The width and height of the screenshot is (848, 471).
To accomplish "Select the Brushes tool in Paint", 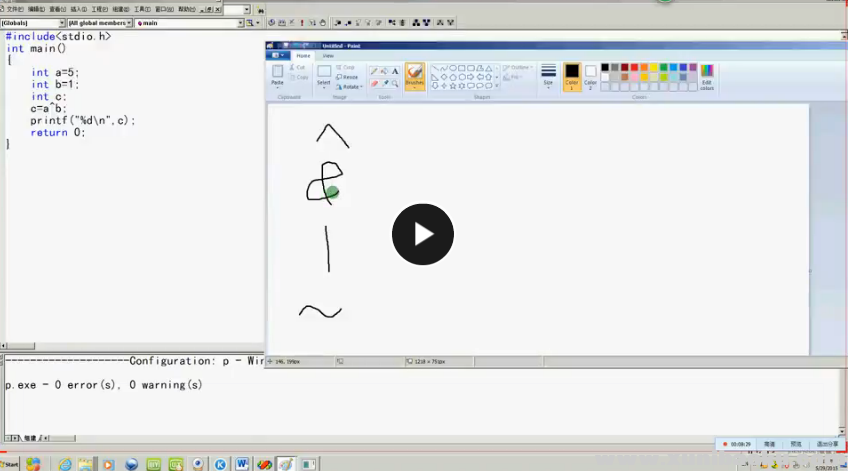I will [x=414, y=76].
